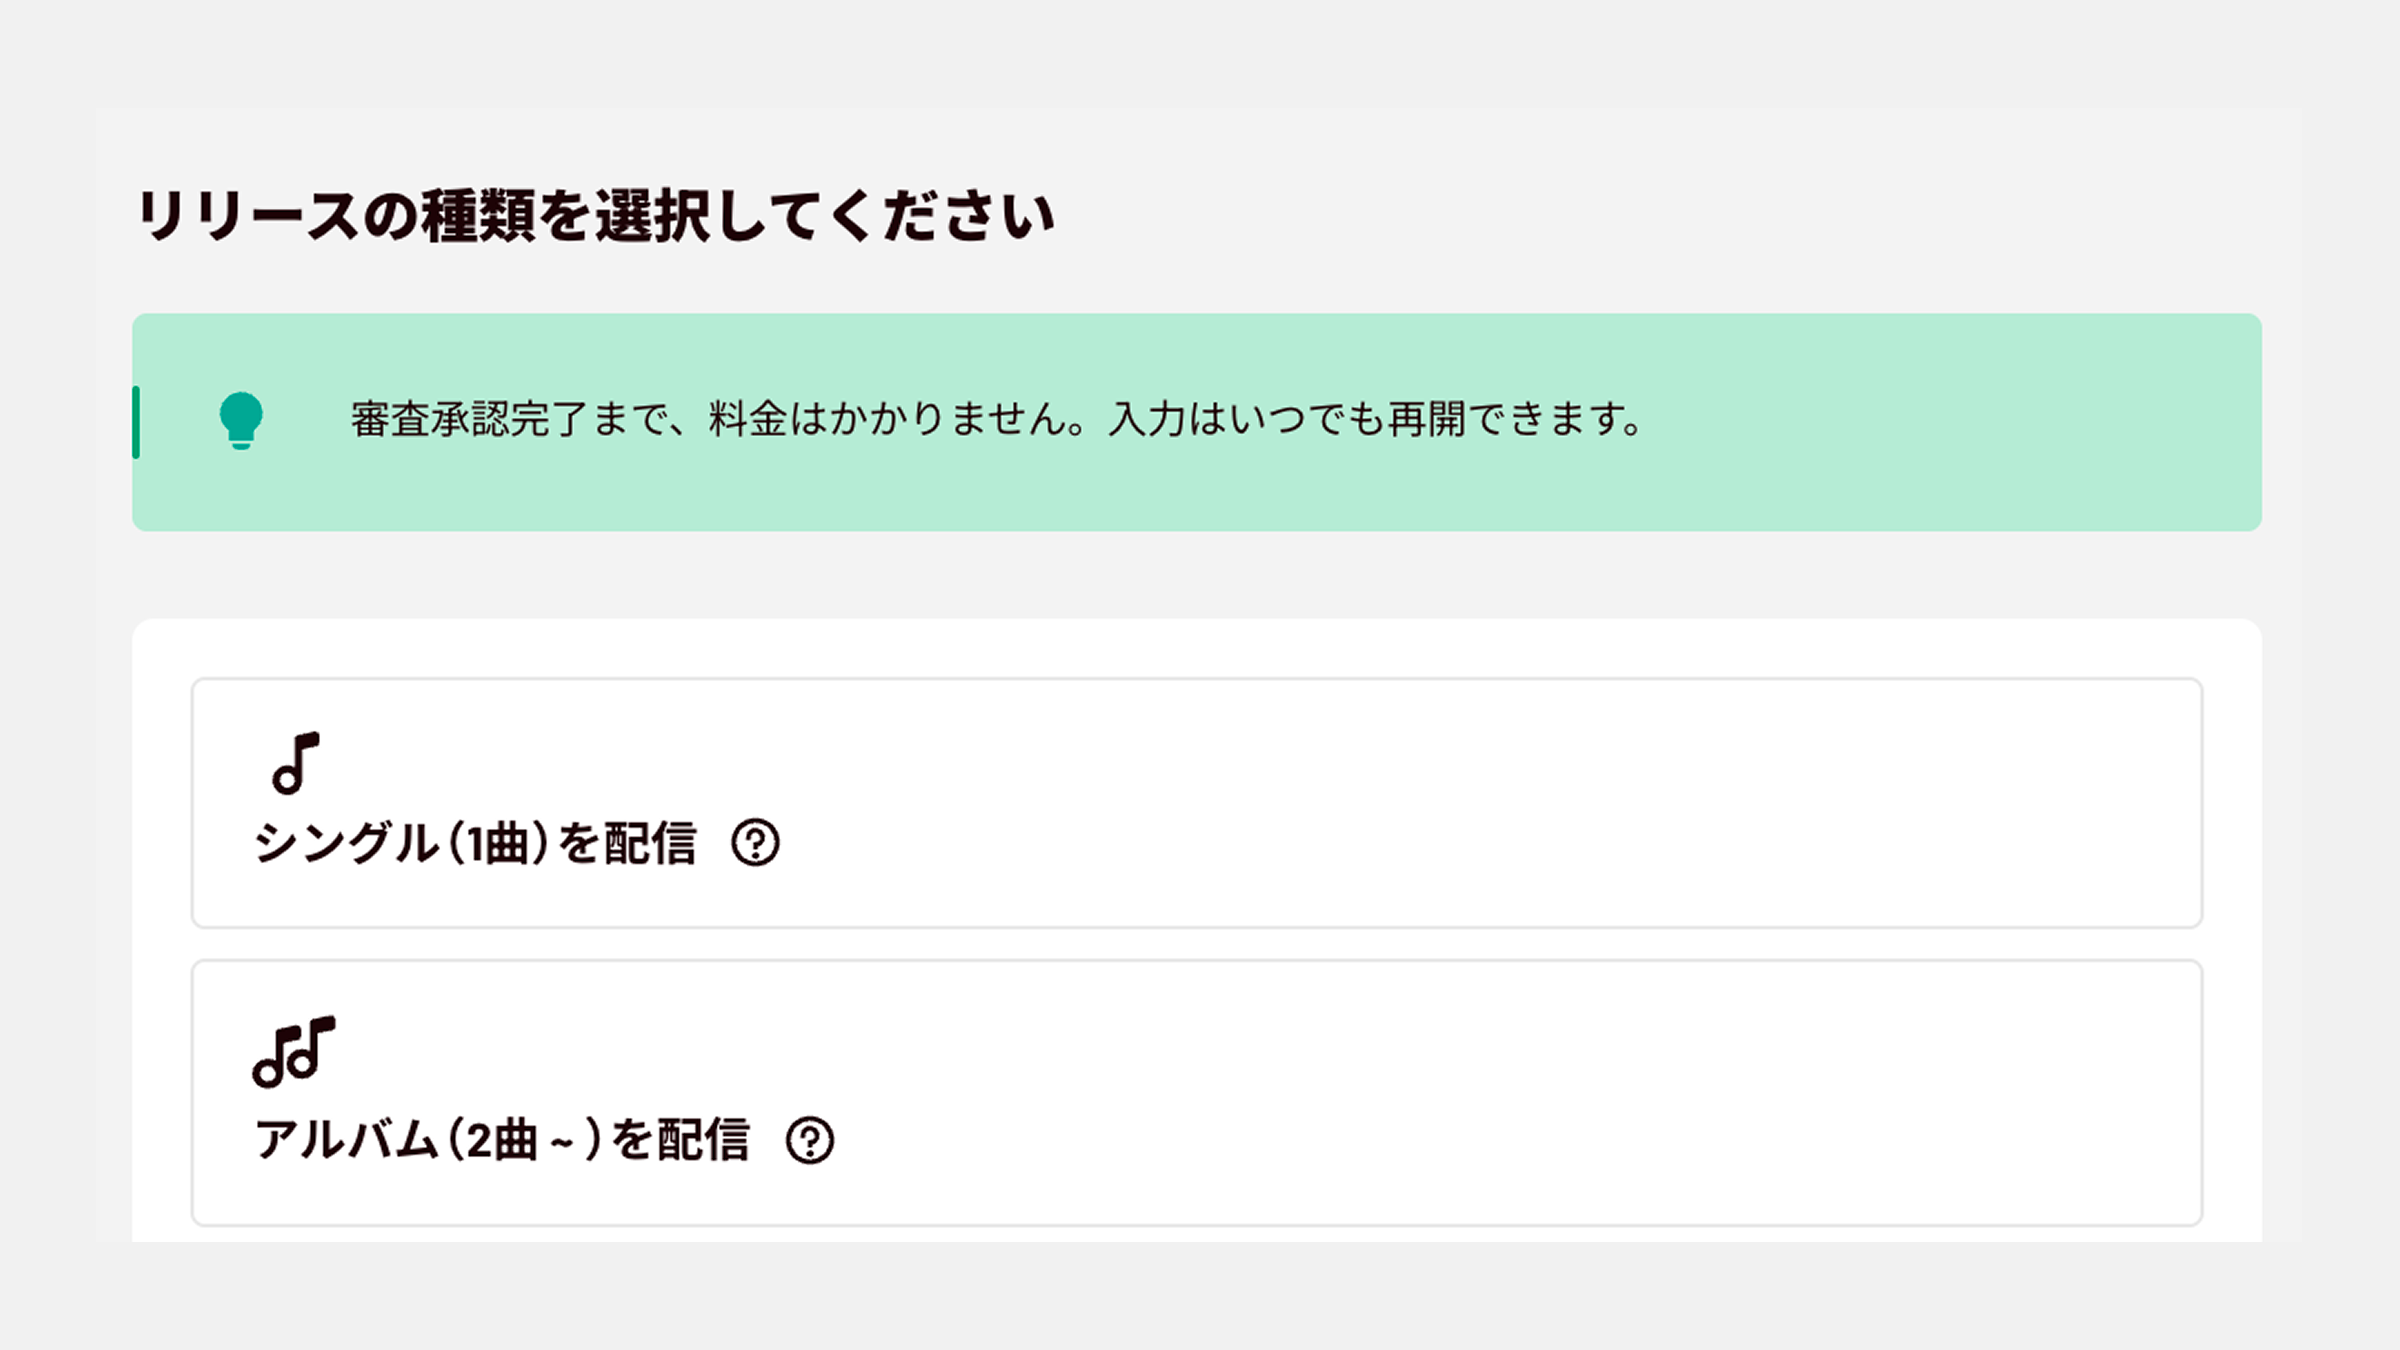This screenshot has width=2400, height=1350.
Task: Click the lightbulb tip icon
Action: [x=241, y=421]
